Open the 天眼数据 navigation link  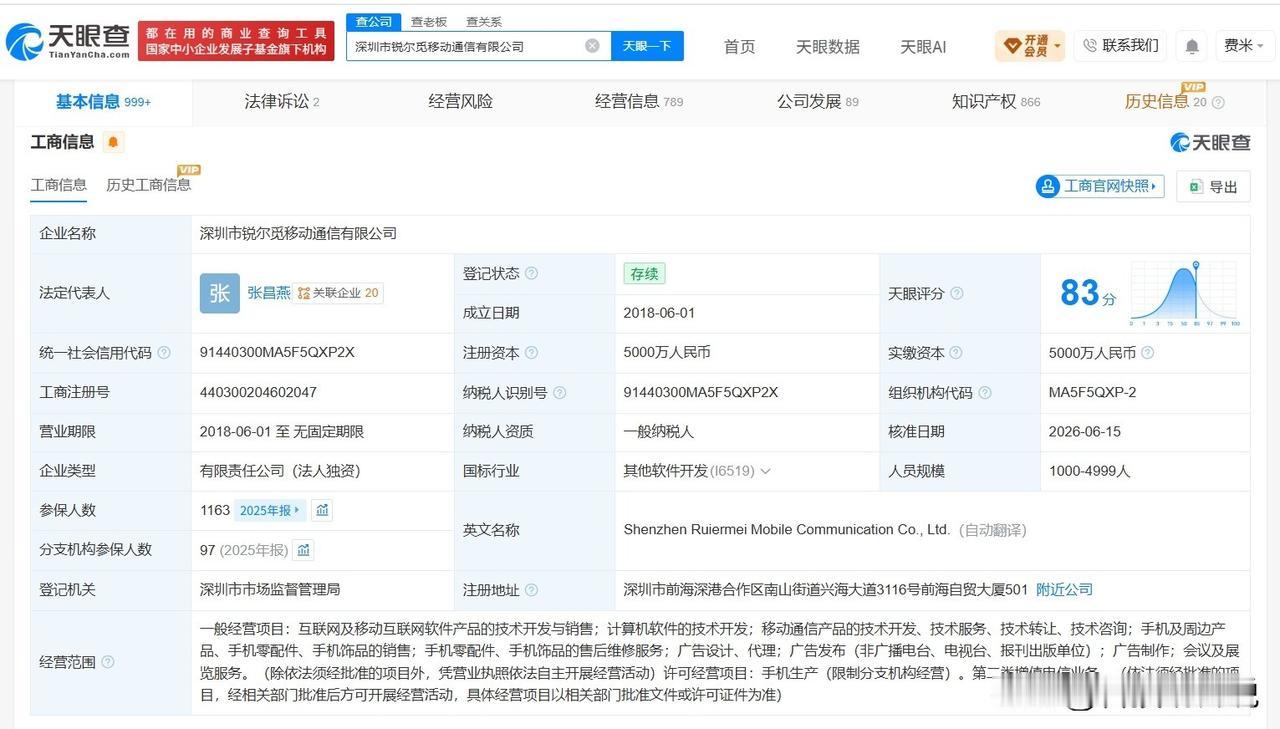point(828,46)
